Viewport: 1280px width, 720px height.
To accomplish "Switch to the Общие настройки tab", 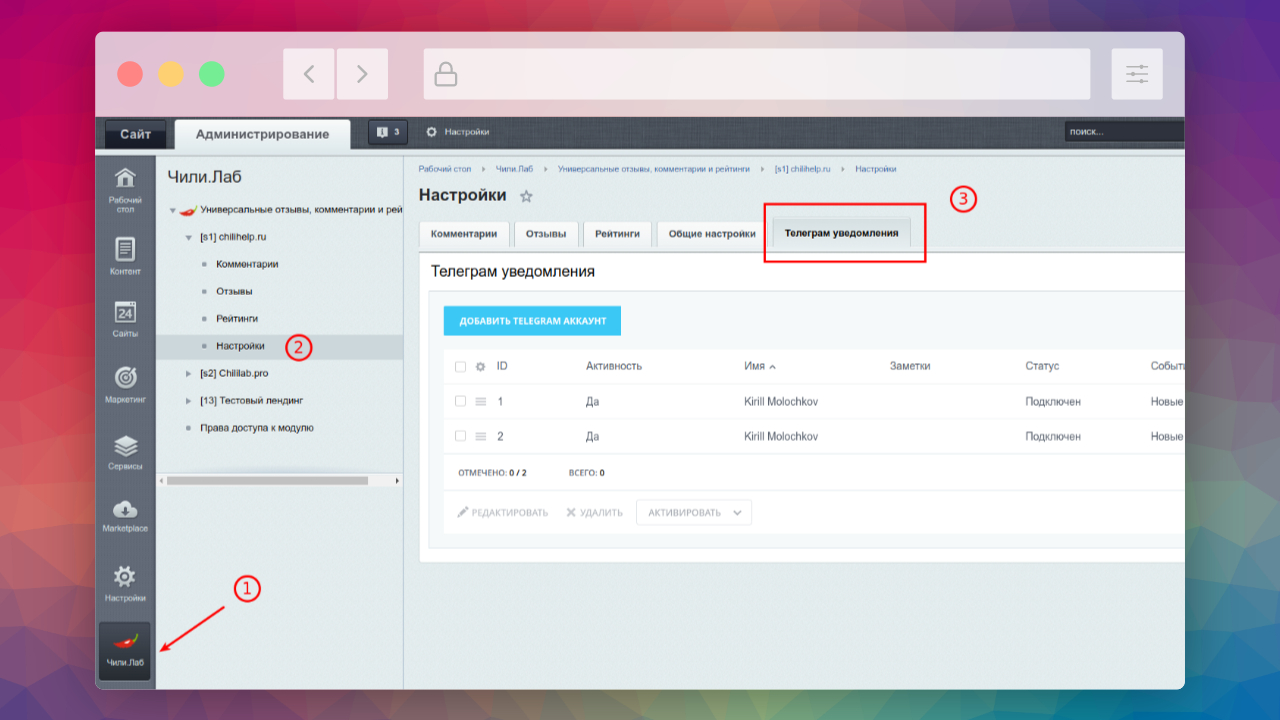I will click(x=712, y=234).
